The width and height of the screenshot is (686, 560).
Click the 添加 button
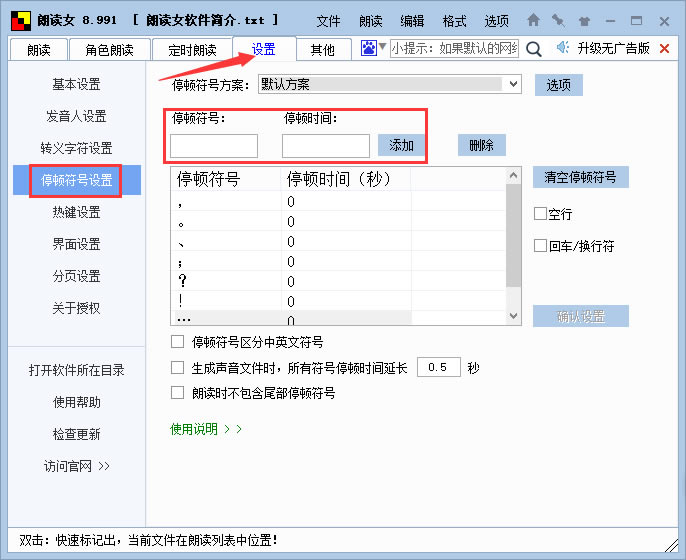click(401, 145)
